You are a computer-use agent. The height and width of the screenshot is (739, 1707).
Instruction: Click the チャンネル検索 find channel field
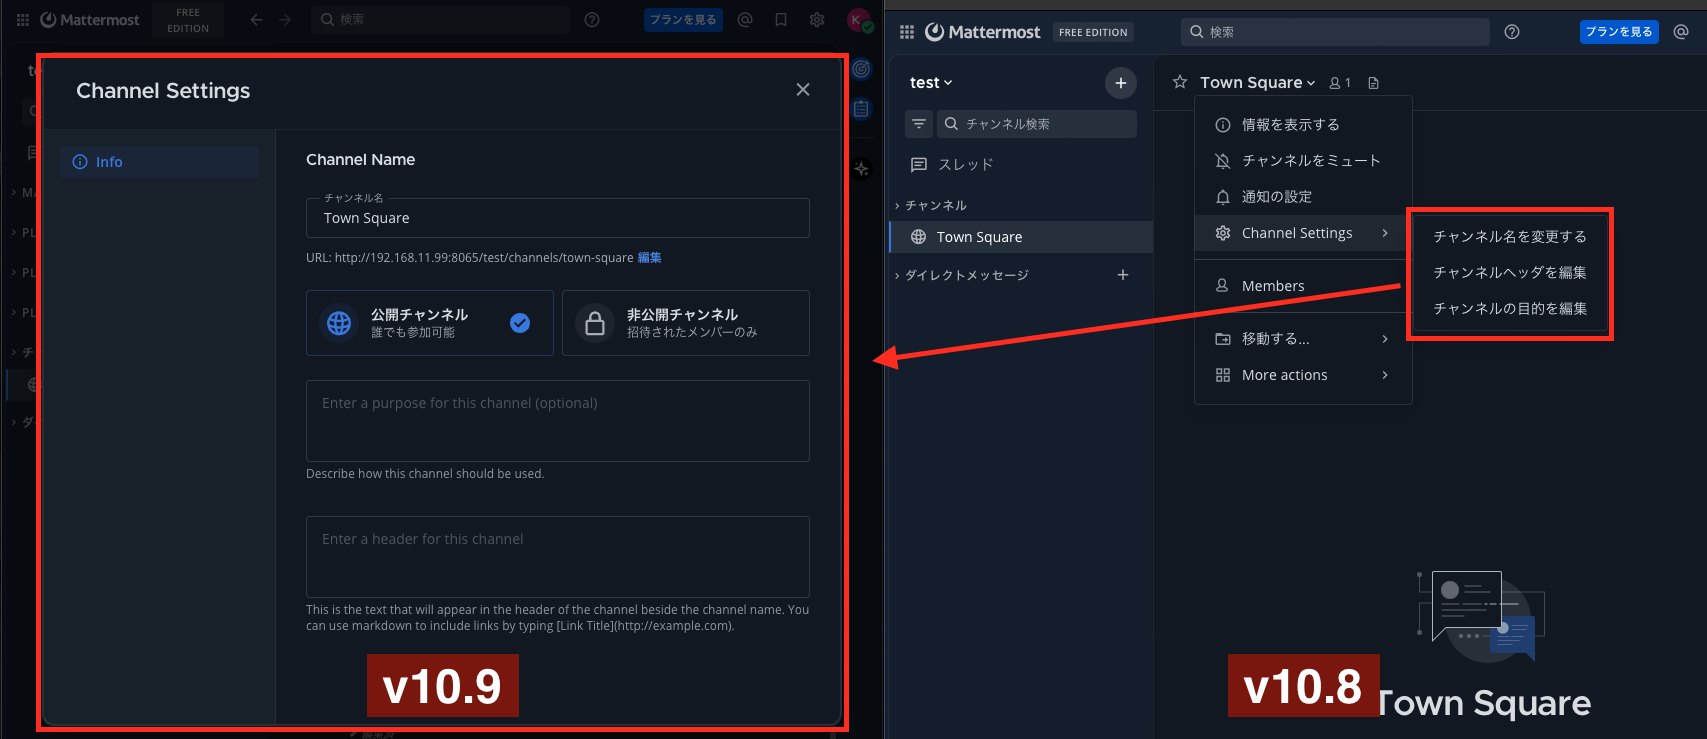pyautogui.click(x=1037, y=124)
